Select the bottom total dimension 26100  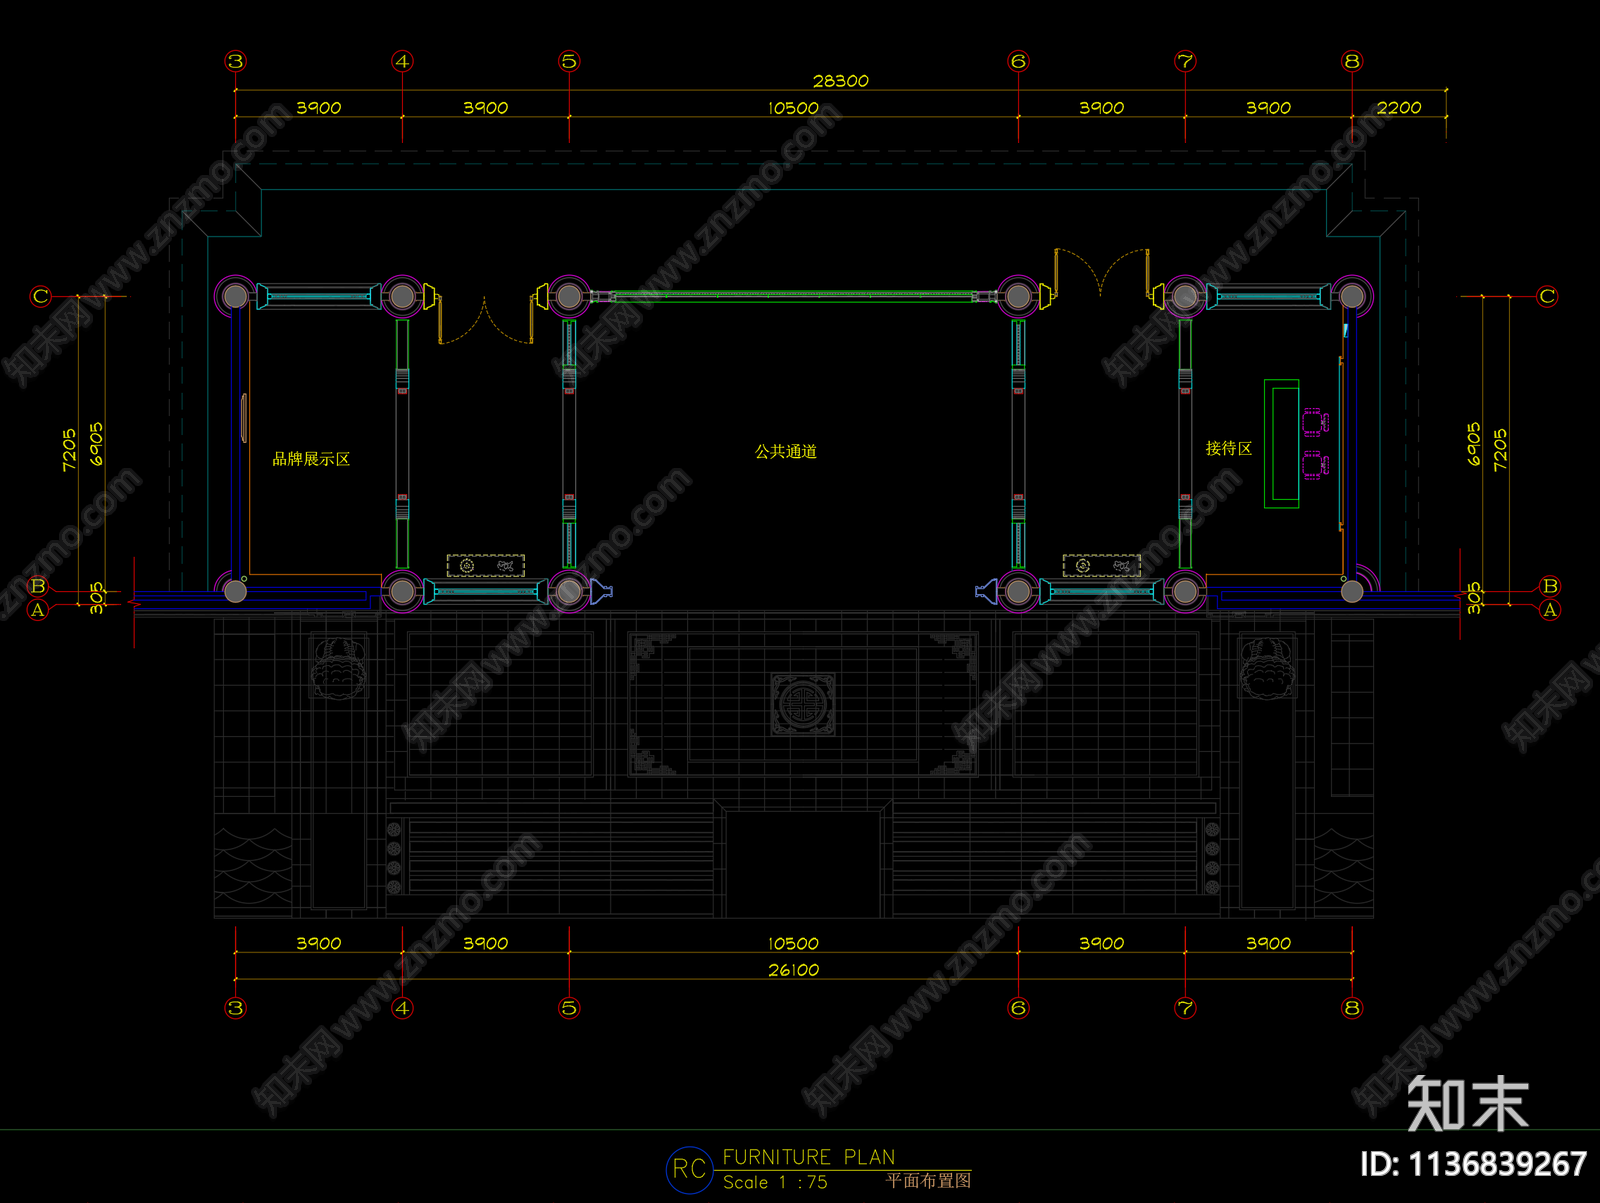click(793, 970)
